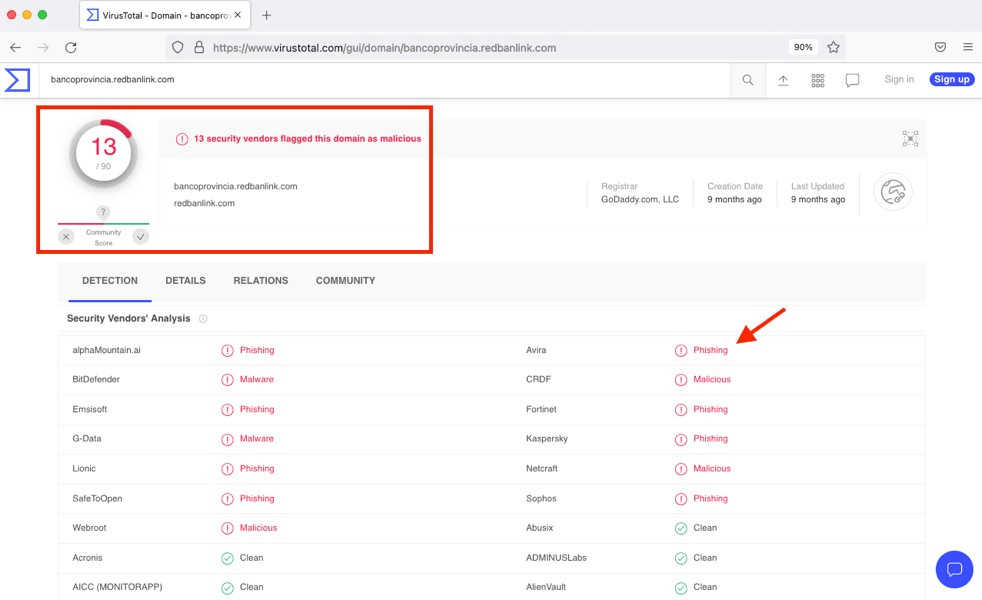Image resolution: width=982 pixels, height=600 pixels.
Task: Click the VirusTotal domain search field
Action: [x=380, y=80]
